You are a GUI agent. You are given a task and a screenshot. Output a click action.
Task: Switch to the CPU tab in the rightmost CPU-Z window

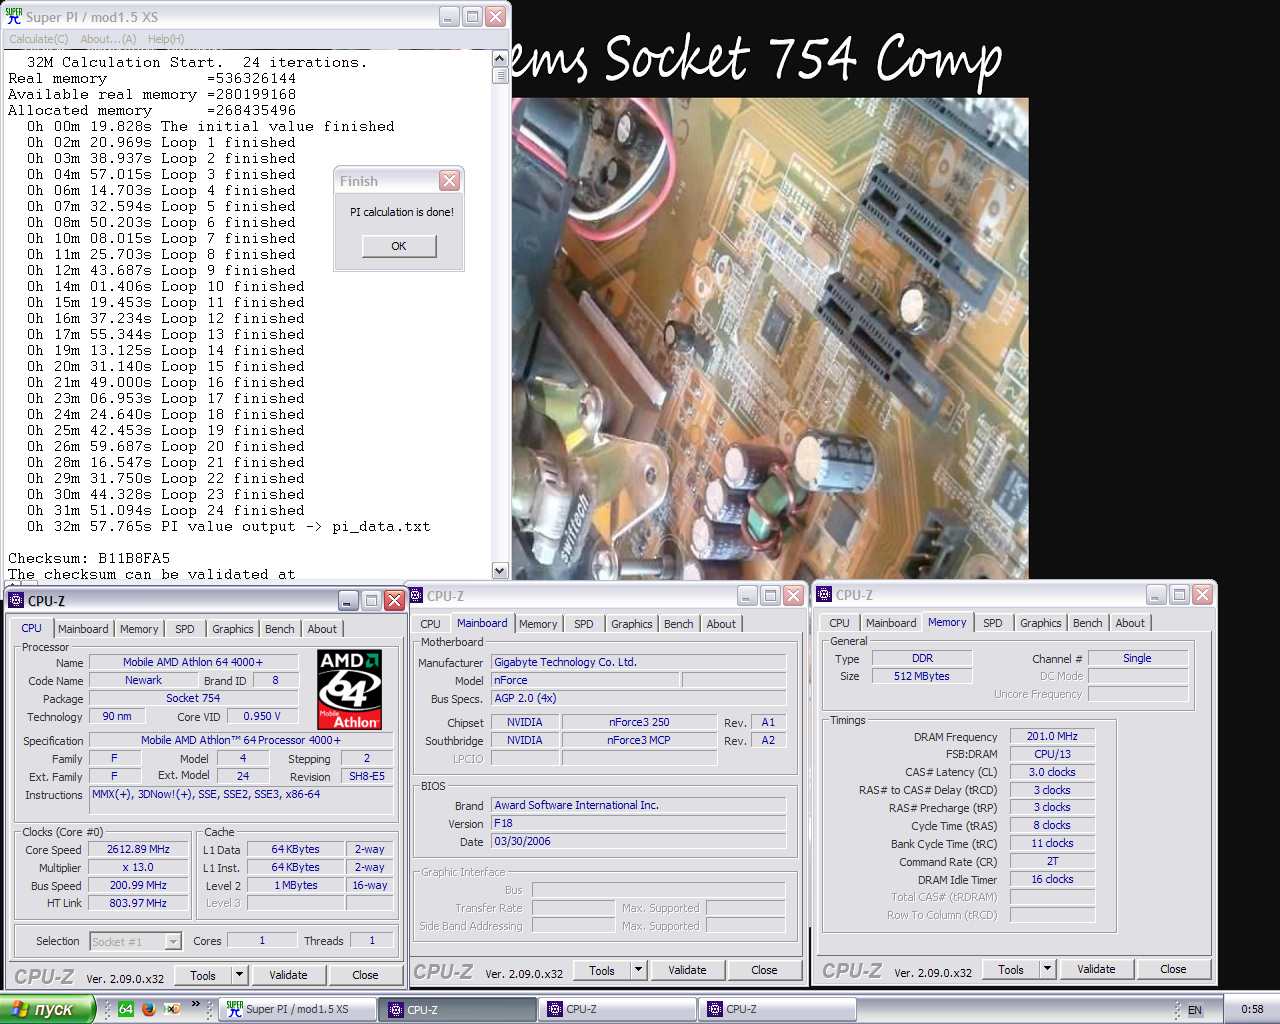pyautogui.click(x=840, y=623)
